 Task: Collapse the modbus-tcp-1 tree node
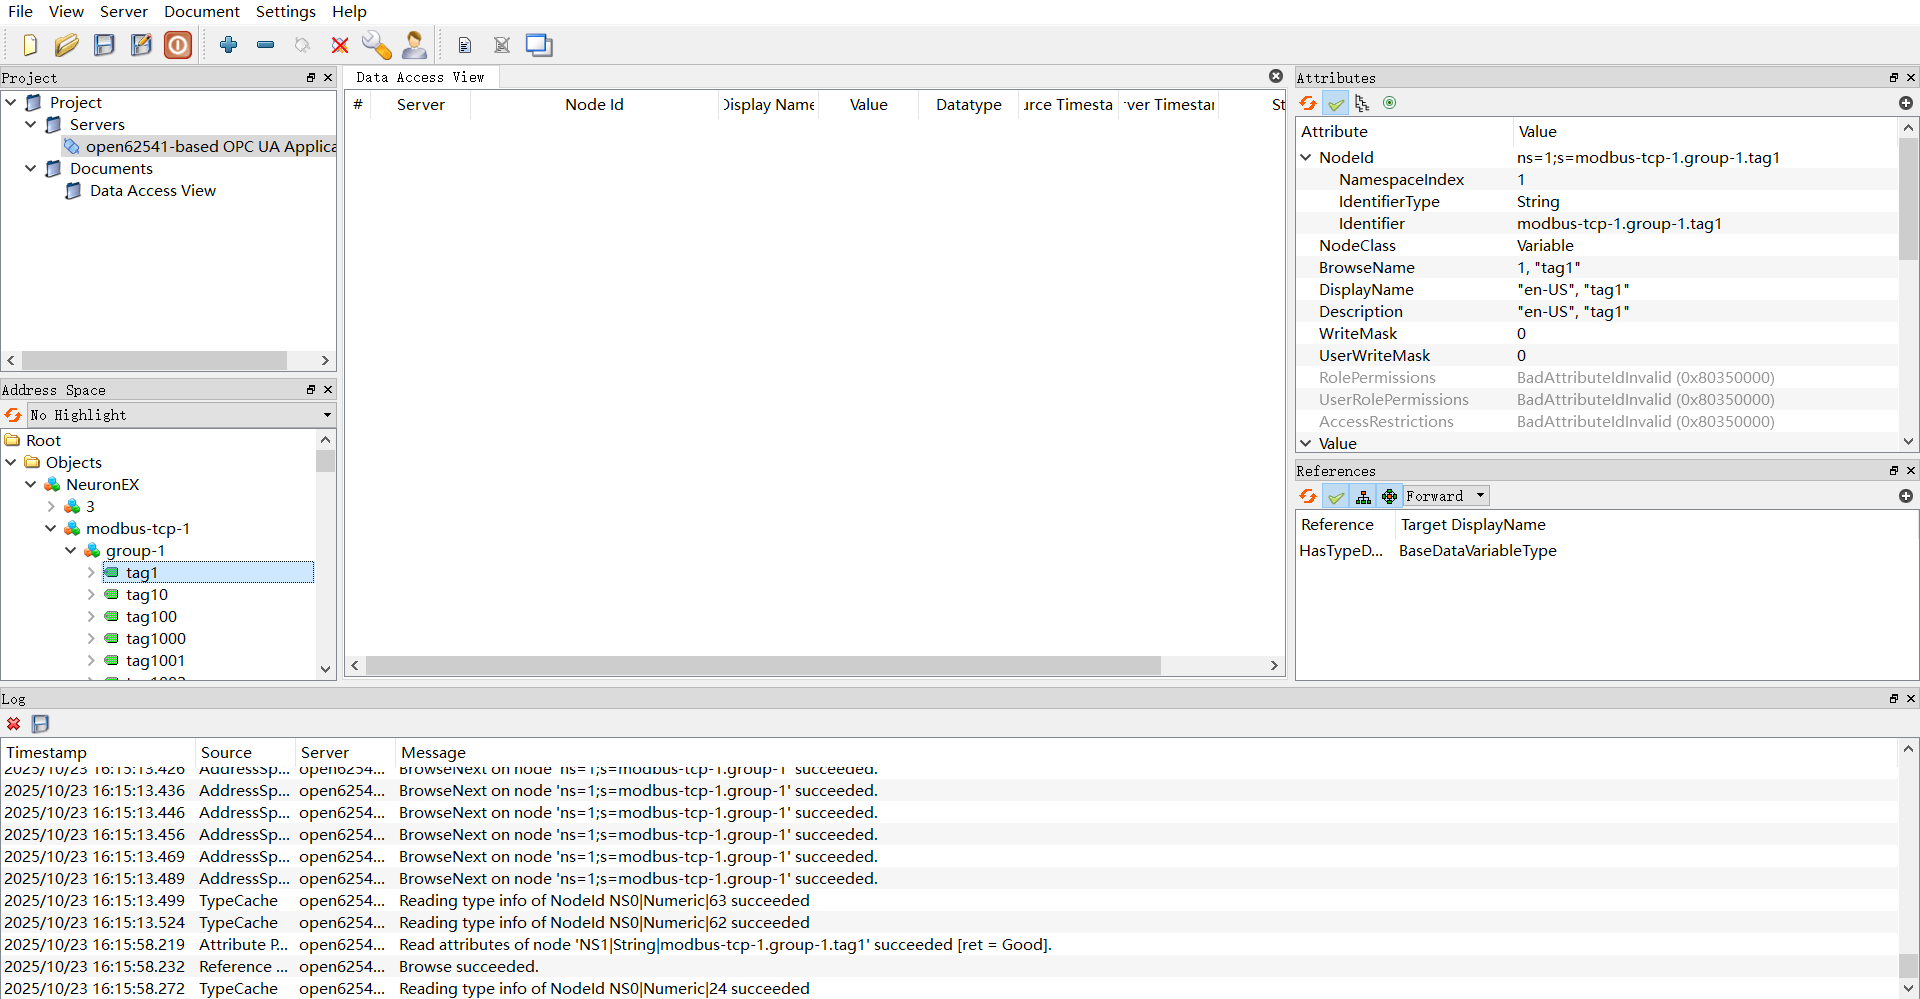pos(51,528)
